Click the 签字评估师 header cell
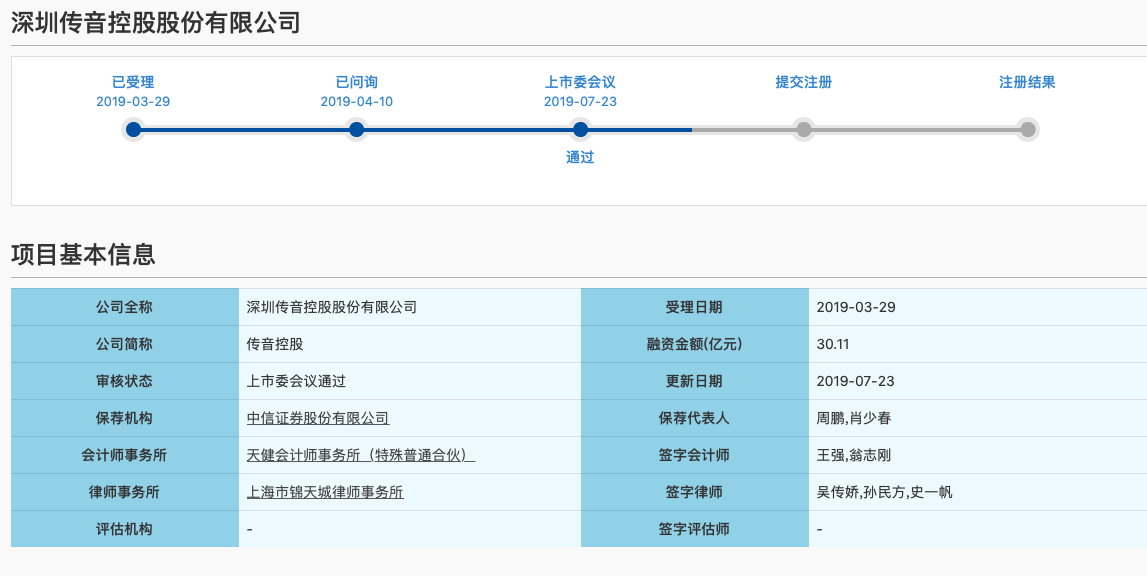The height and width of the screenshot is (576, 1147). coord(695,529)
